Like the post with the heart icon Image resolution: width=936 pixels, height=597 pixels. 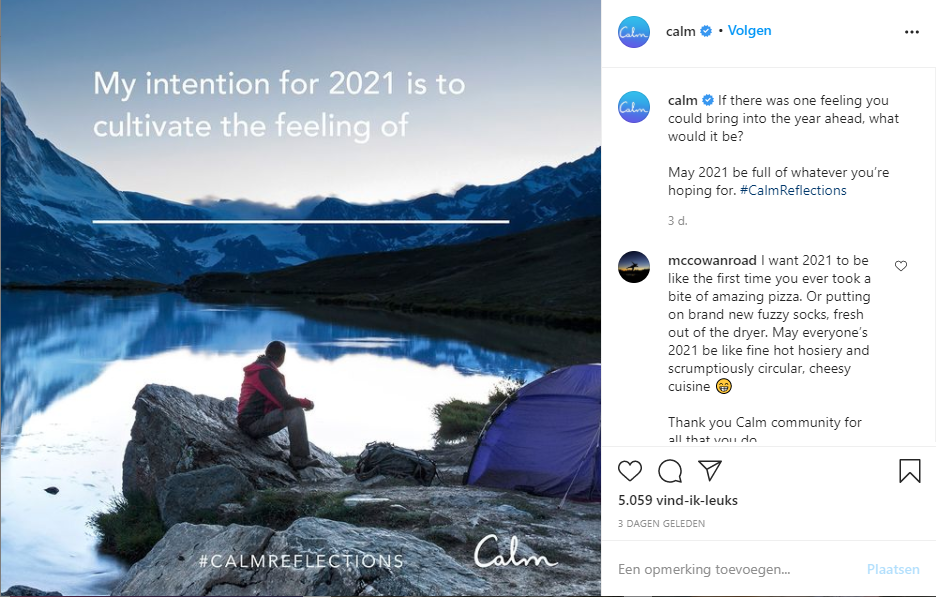(630, 471)
